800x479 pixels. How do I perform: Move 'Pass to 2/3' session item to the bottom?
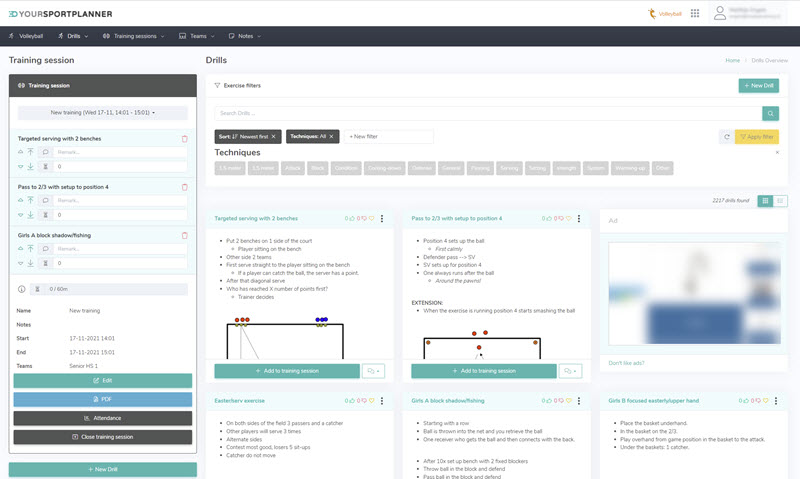click(32, 214)
